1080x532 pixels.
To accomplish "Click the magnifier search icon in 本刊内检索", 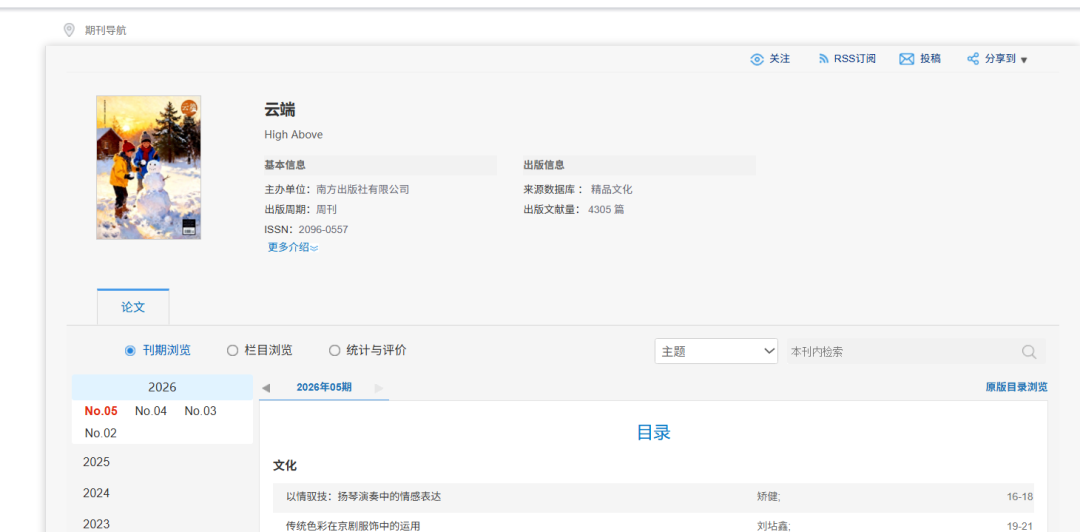I will pos(1029,352).
